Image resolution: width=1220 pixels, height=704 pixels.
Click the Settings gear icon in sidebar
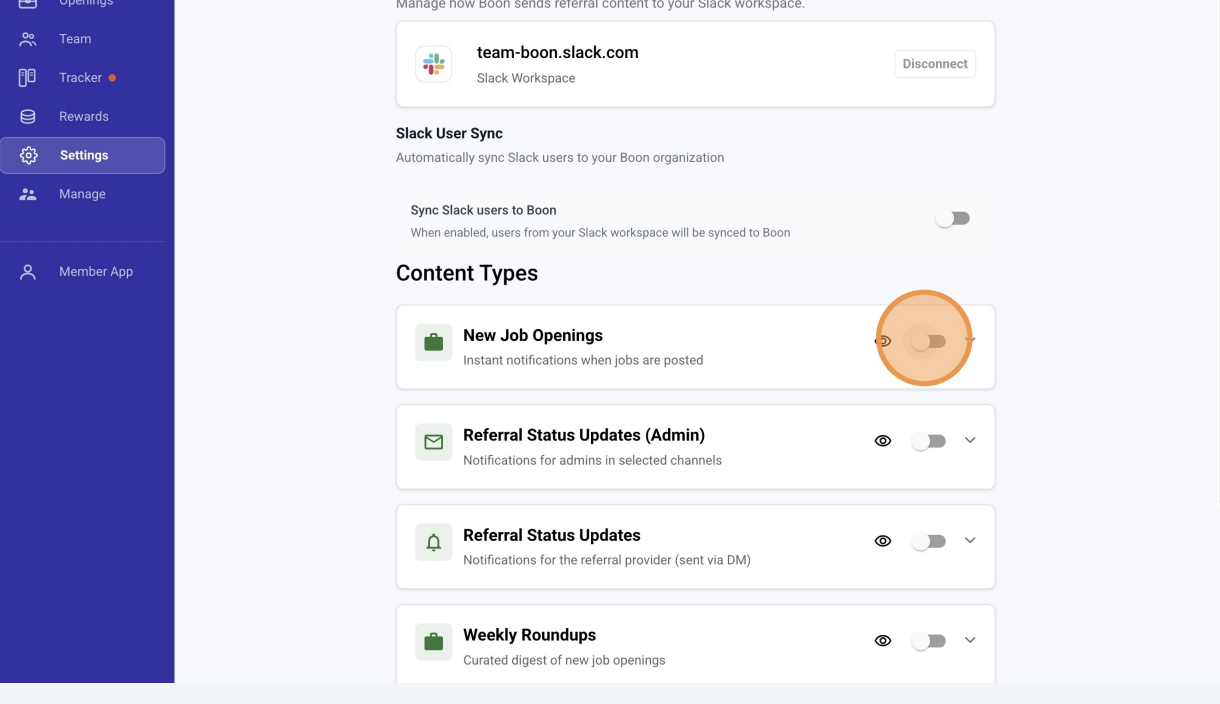pos(28,155)
